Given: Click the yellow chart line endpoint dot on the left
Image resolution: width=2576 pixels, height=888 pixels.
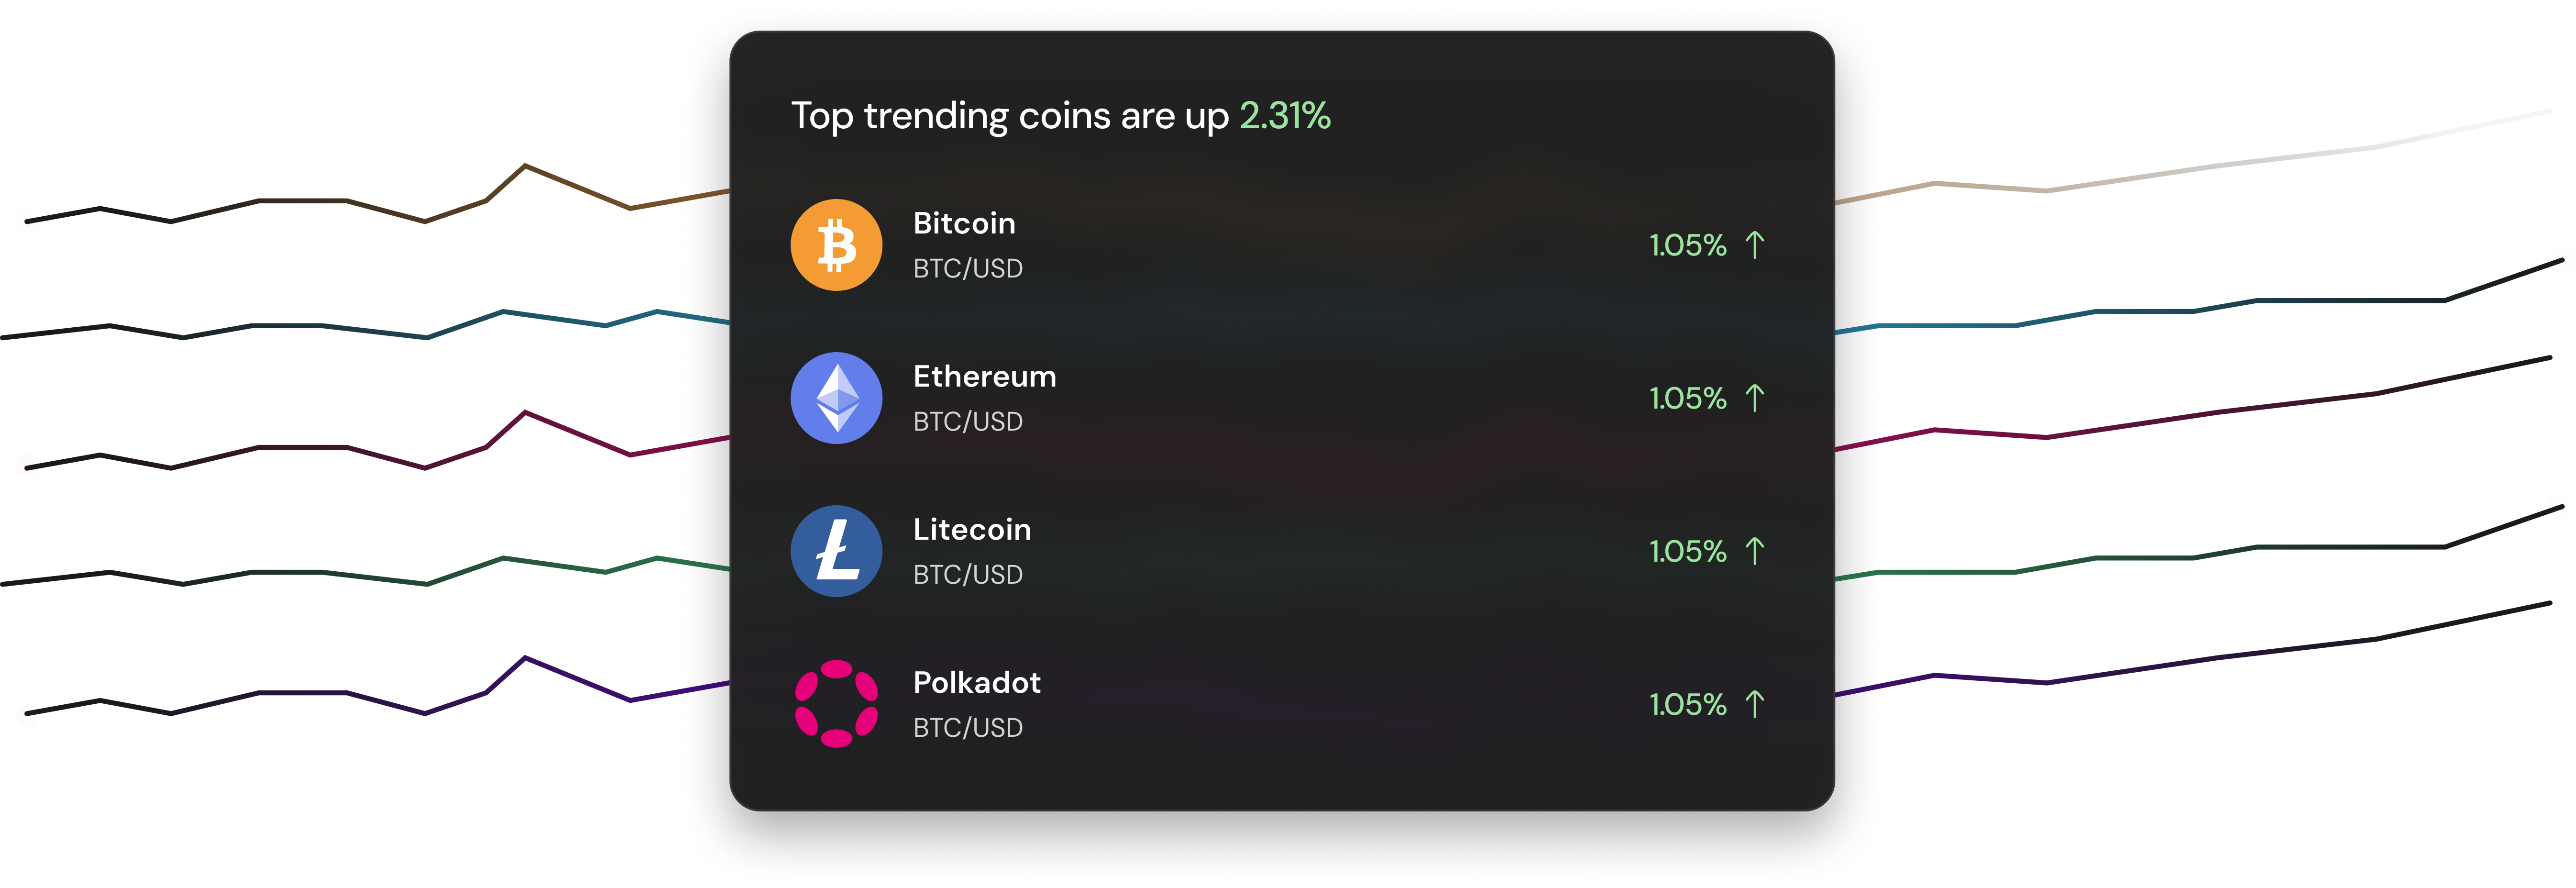Looking at the screenshot, I should click(27, 222).
